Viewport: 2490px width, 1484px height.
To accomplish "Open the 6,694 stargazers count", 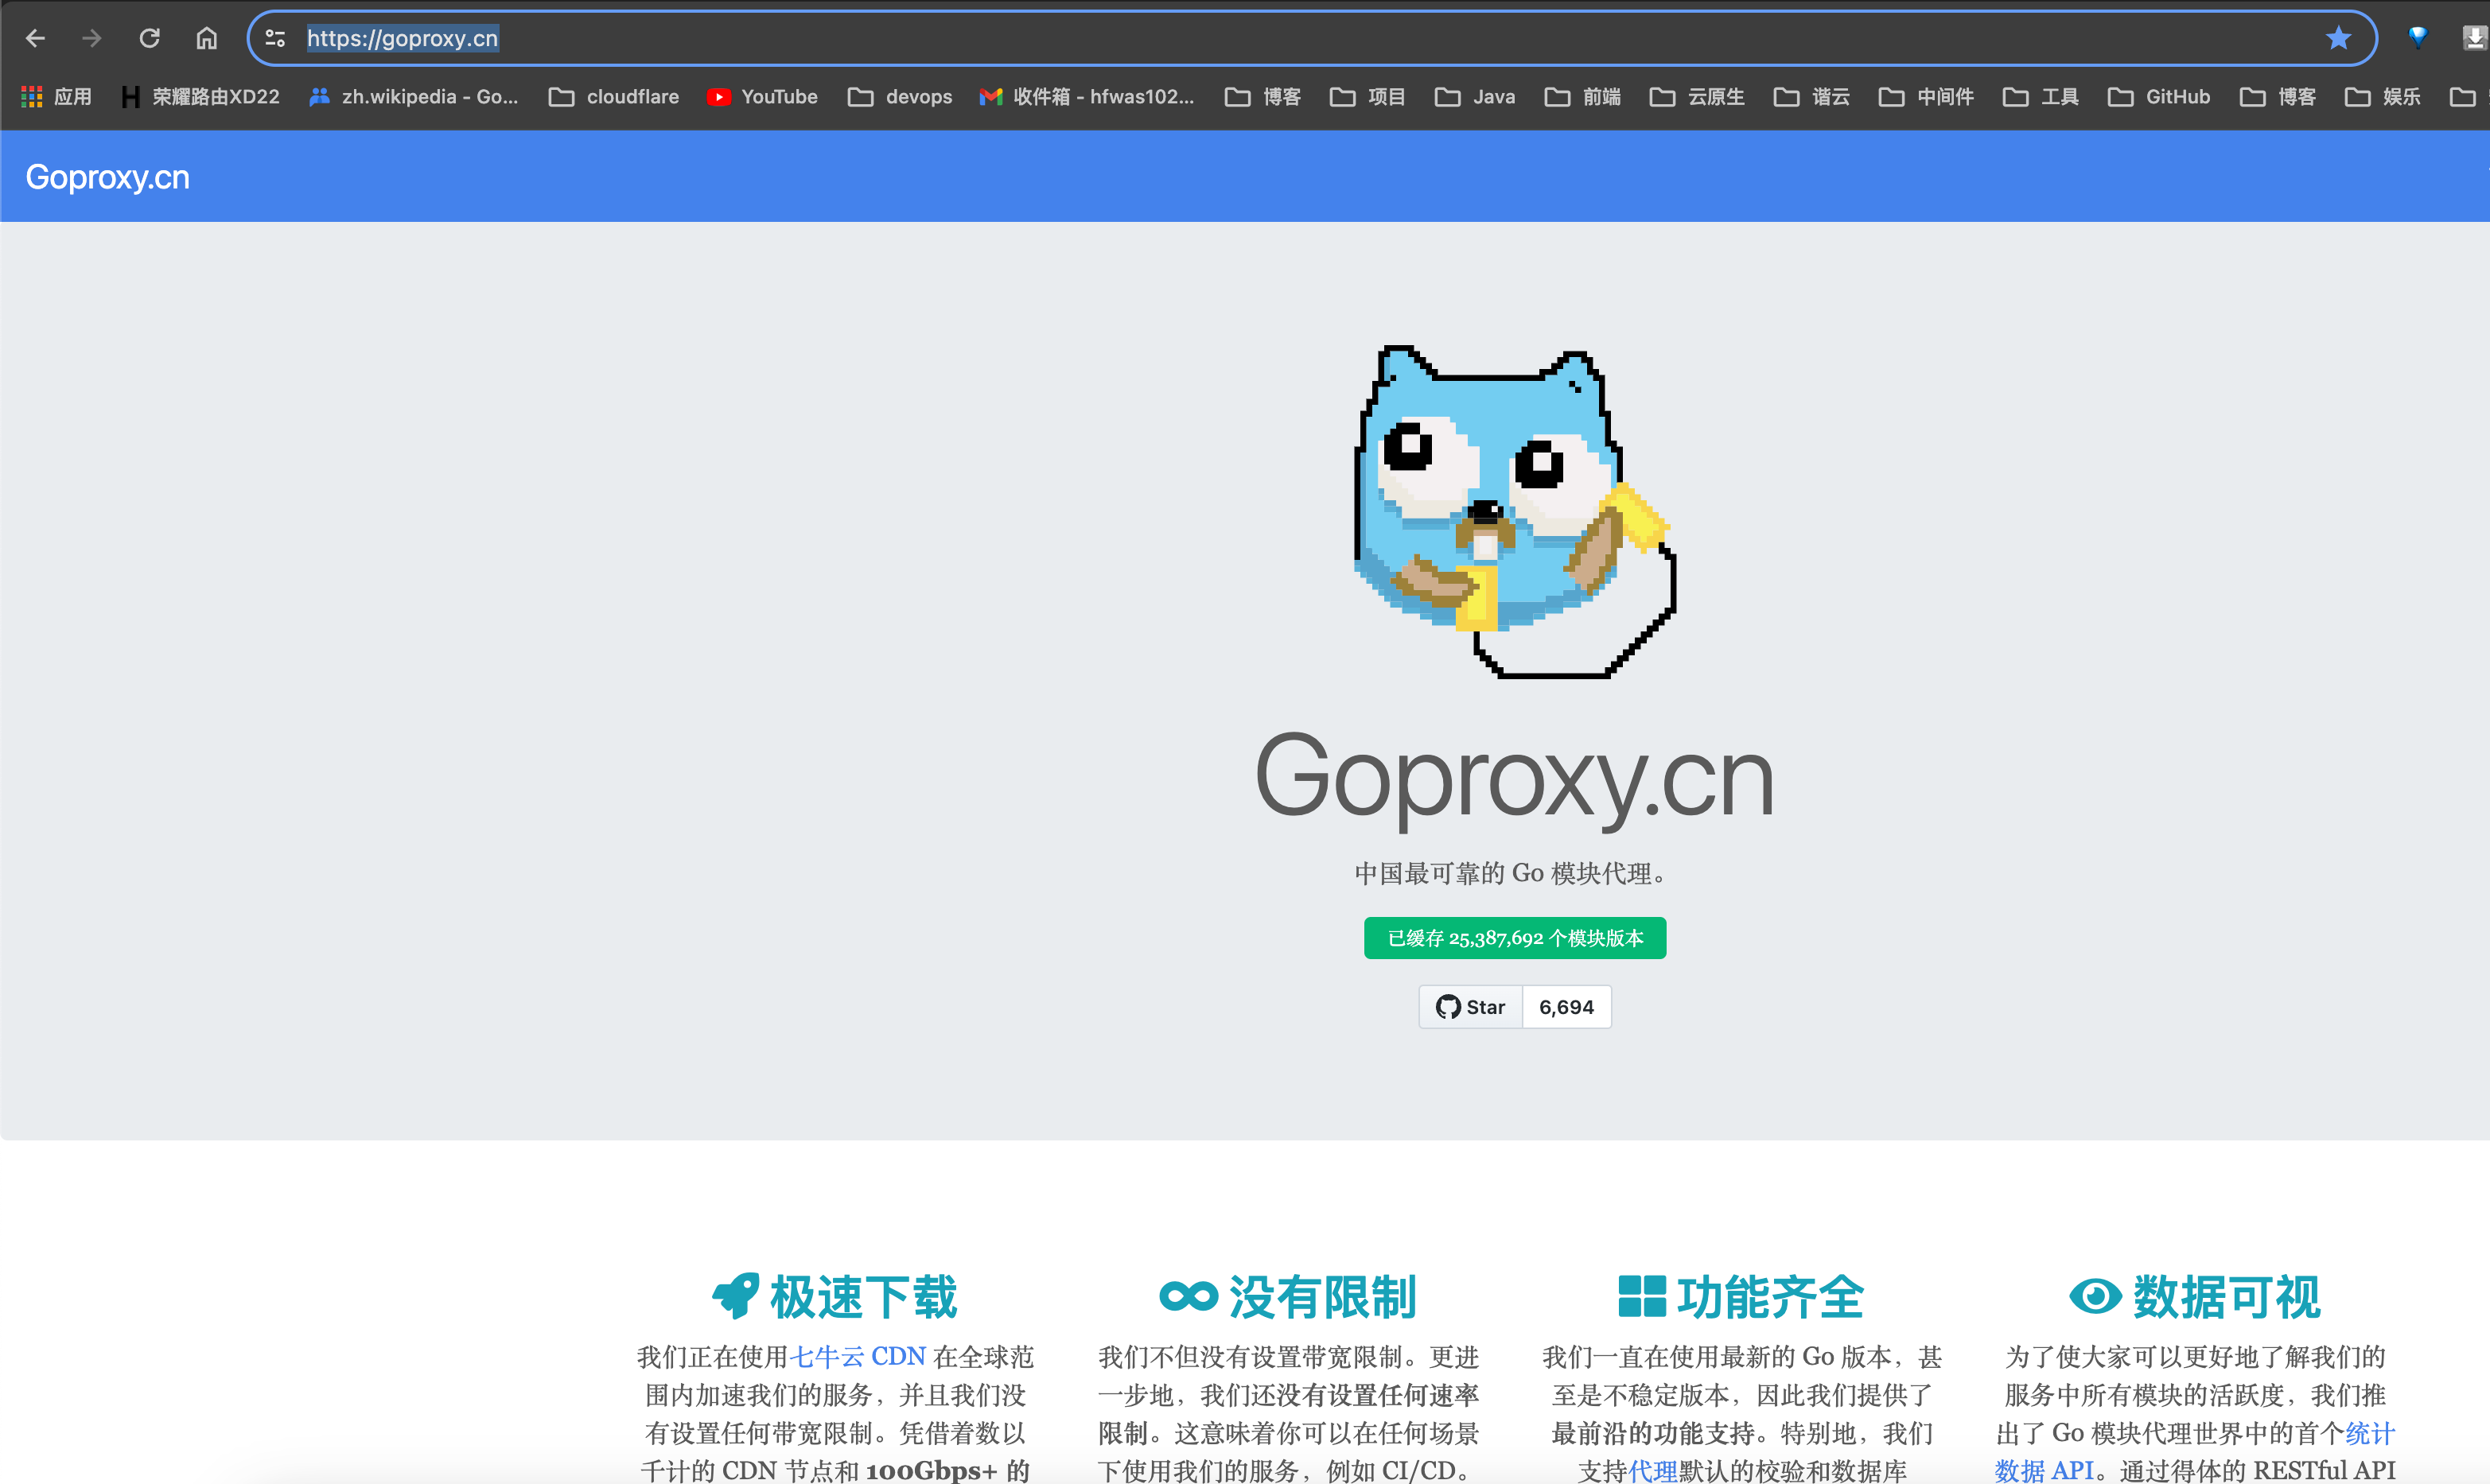I will point(1566,1007).
